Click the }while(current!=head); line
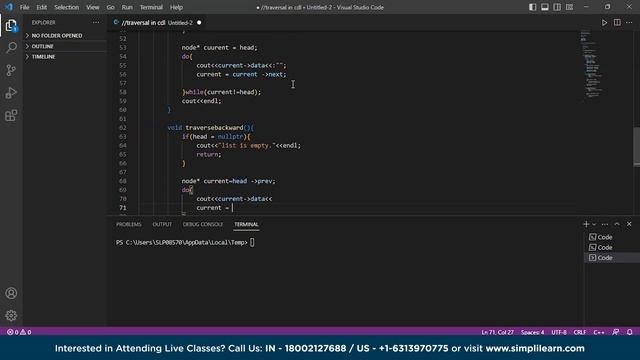The image size is (640, 360). pyautogui.click(x=221, y=92)
